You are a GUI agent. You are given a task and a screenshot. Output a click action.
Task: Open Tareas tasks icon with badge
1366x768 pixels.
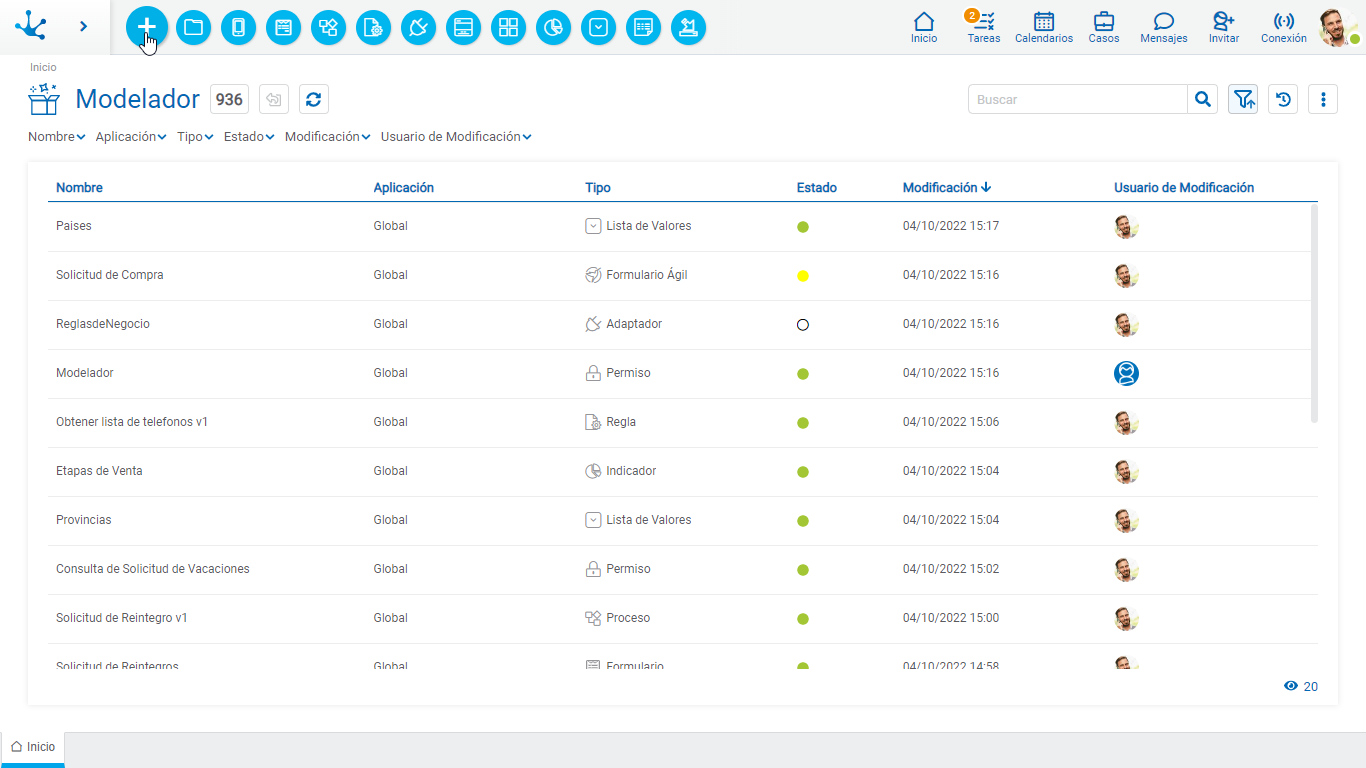coord(983,27)
